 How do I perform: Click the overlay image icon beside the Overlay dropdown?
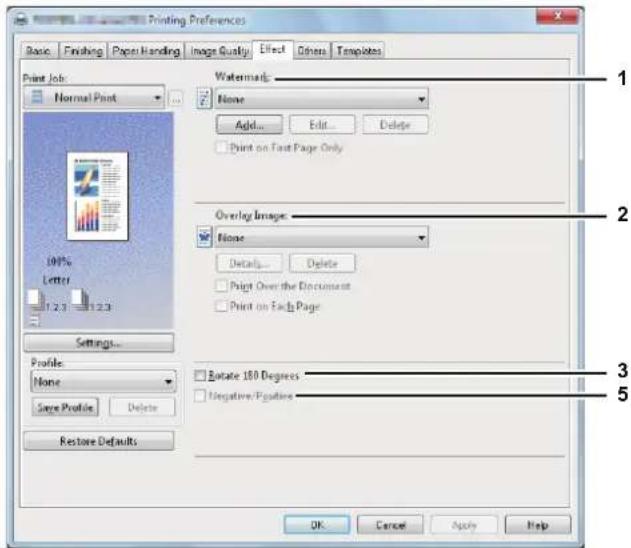pos(204,237)
